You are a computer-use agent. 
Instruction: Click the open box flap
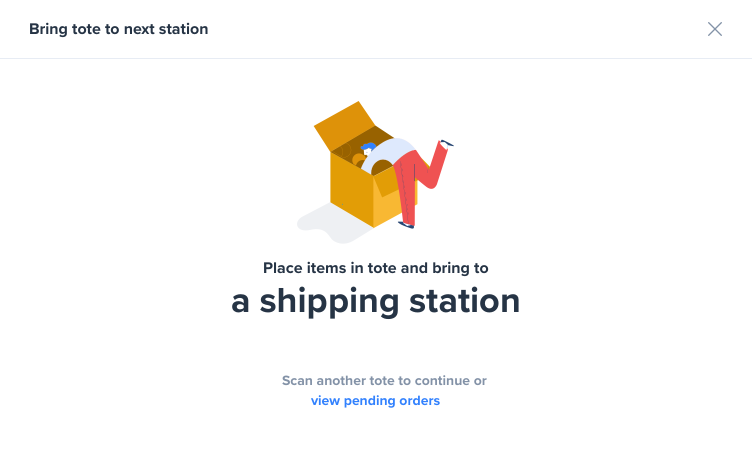(344, 124)
